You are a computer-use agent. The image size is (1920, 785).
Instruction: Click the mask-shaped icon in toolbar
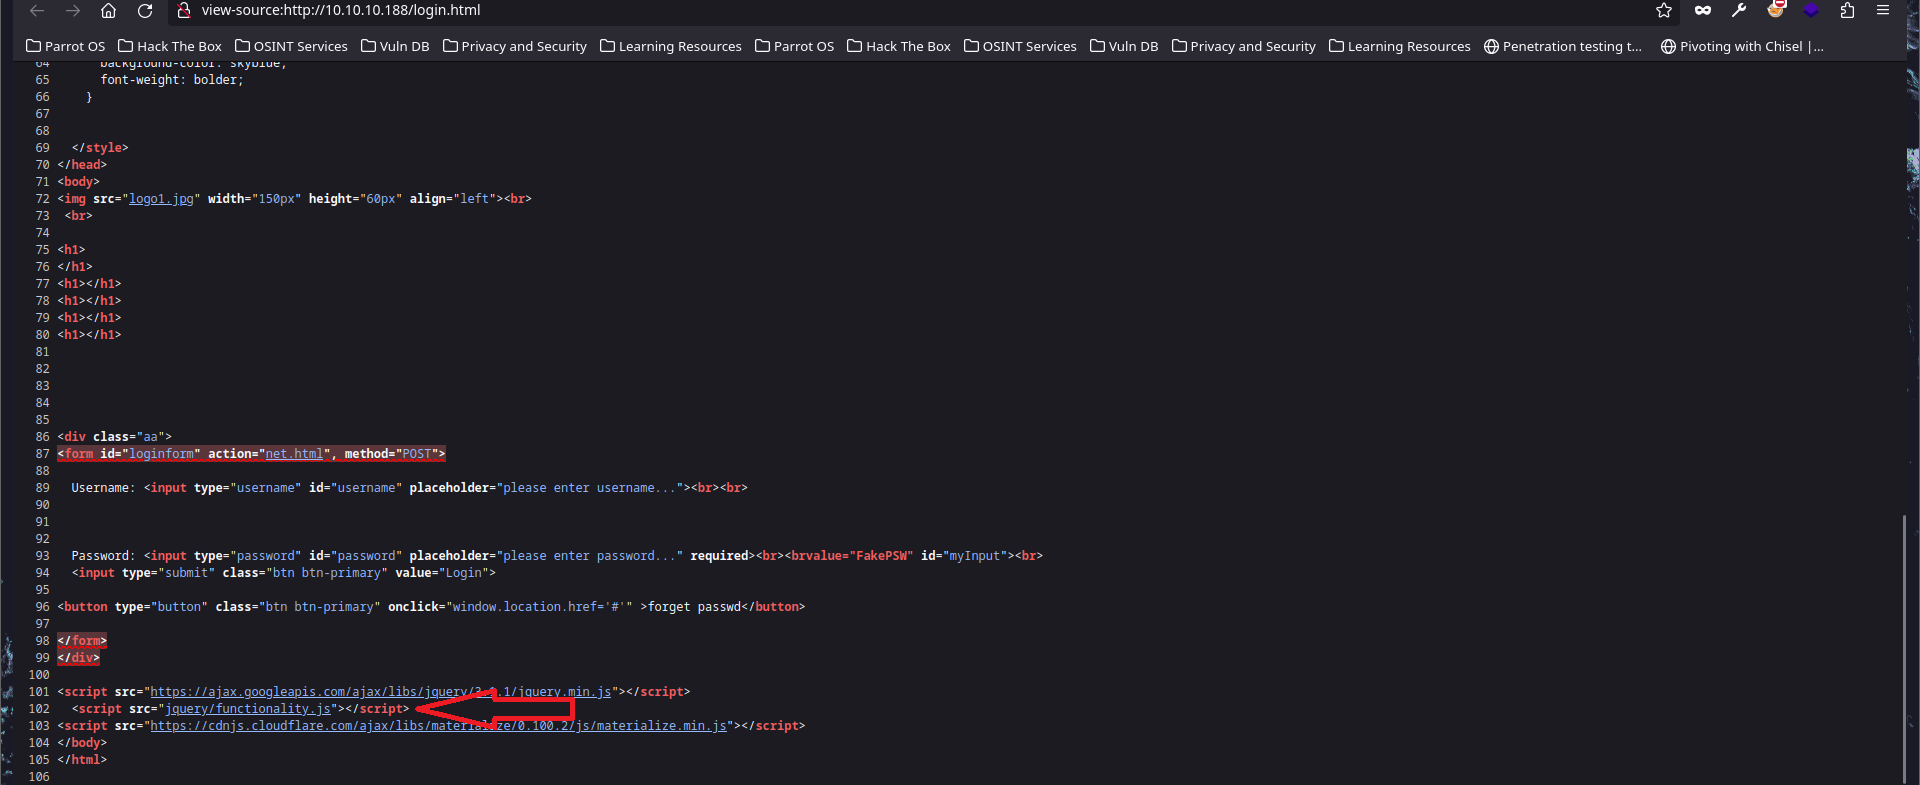coord(1703,10)
